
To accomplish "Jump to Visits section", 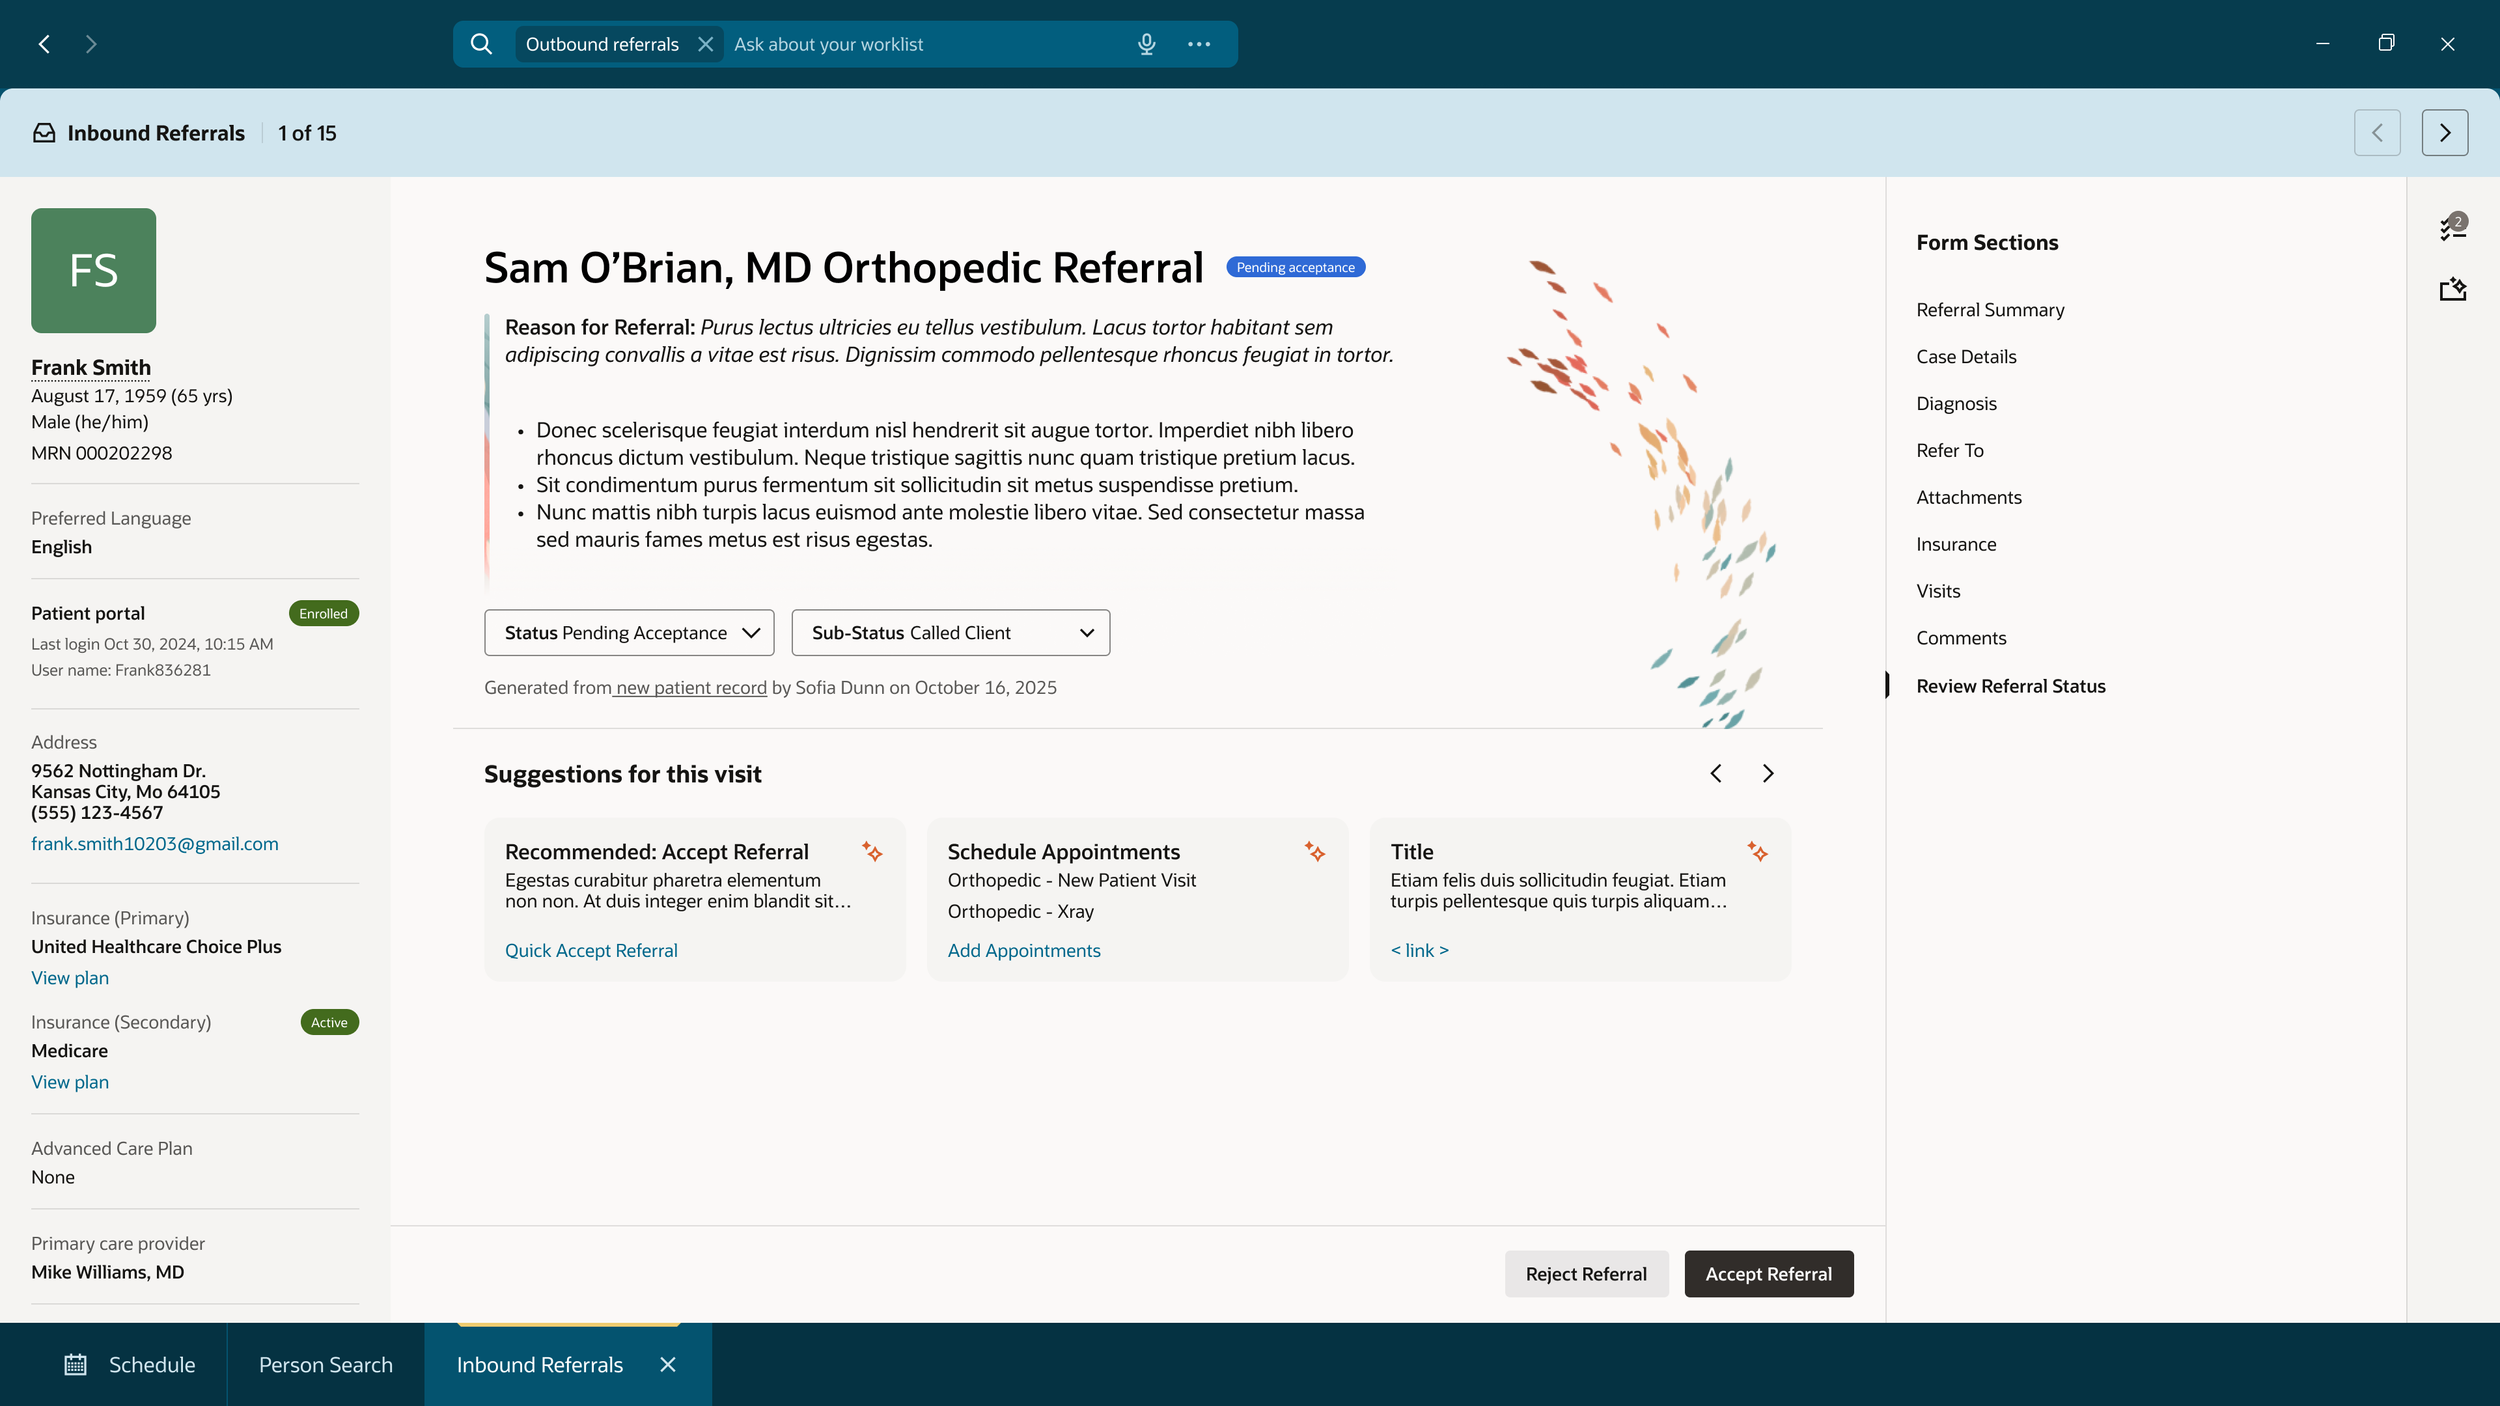I will tap(1938, 591).
